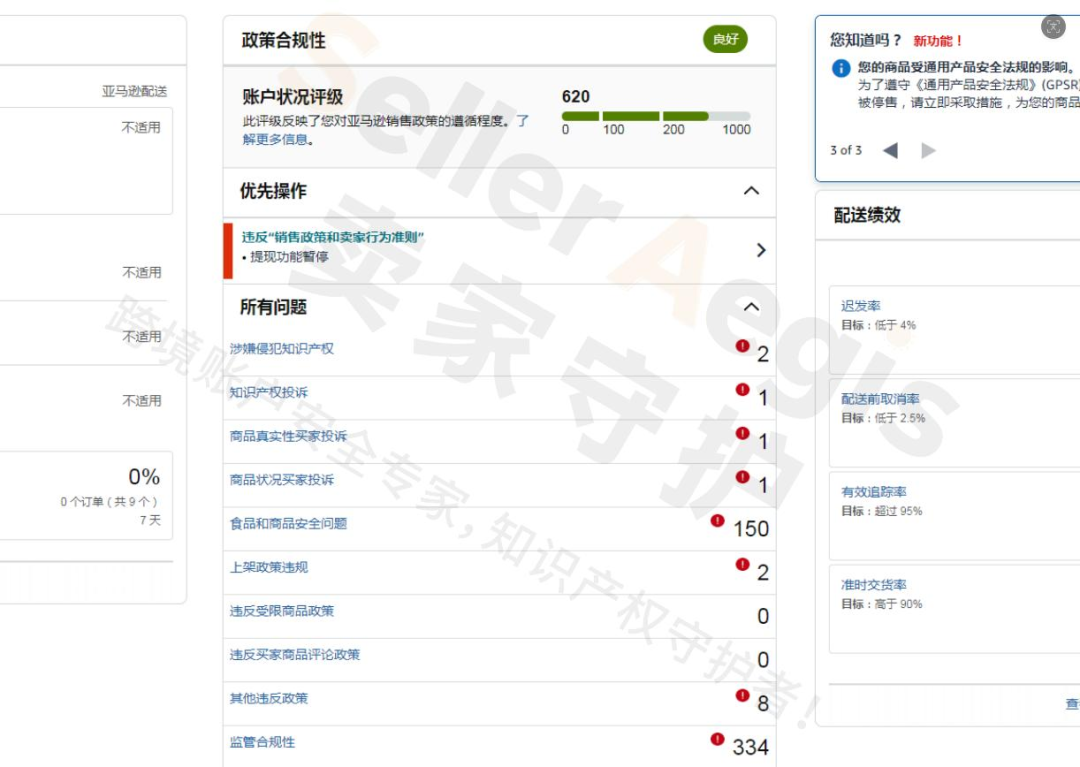Click the count 2 for 涉嫌侵犯知识产权
This screenshot has height=767, width=1080.
(762, 354)
